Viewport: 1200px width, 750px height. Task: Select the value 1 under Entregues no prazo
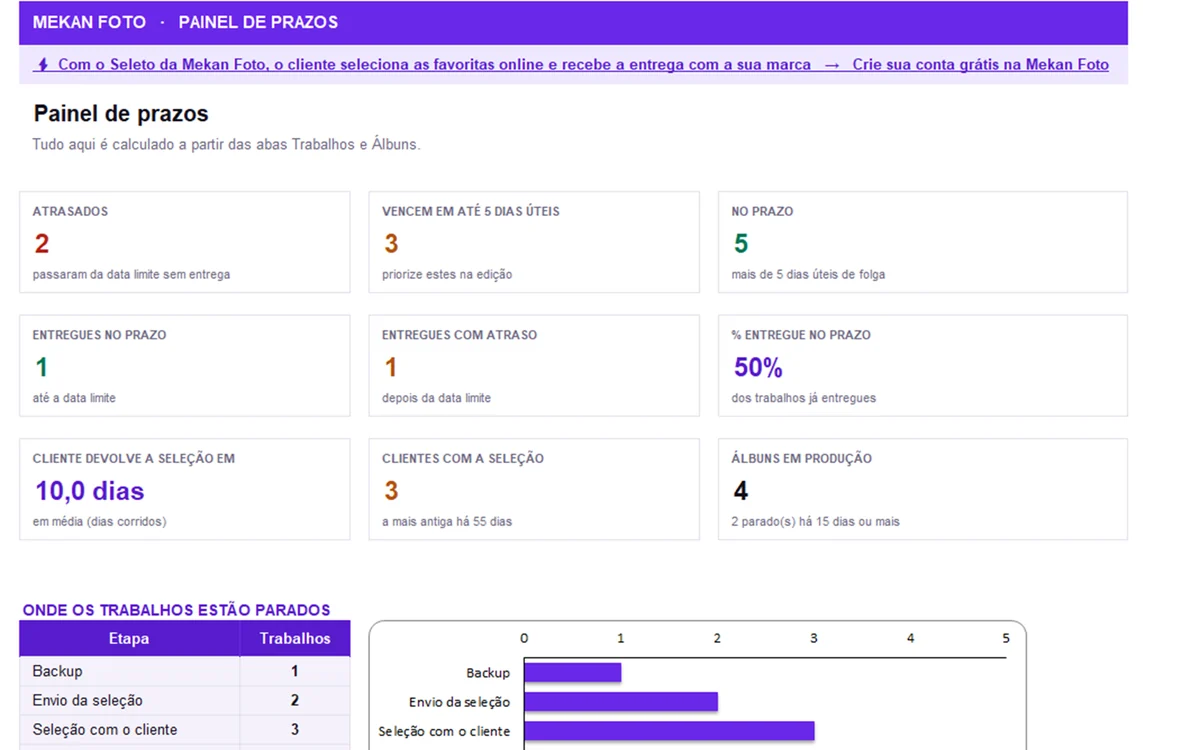[x=42, y=367]
